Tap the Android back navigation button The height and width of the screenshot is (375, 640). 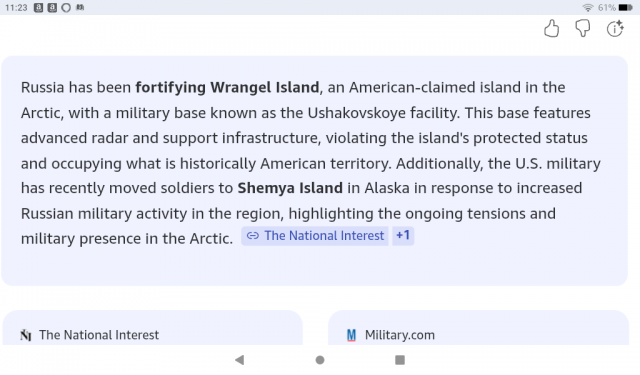coord(240,360)
